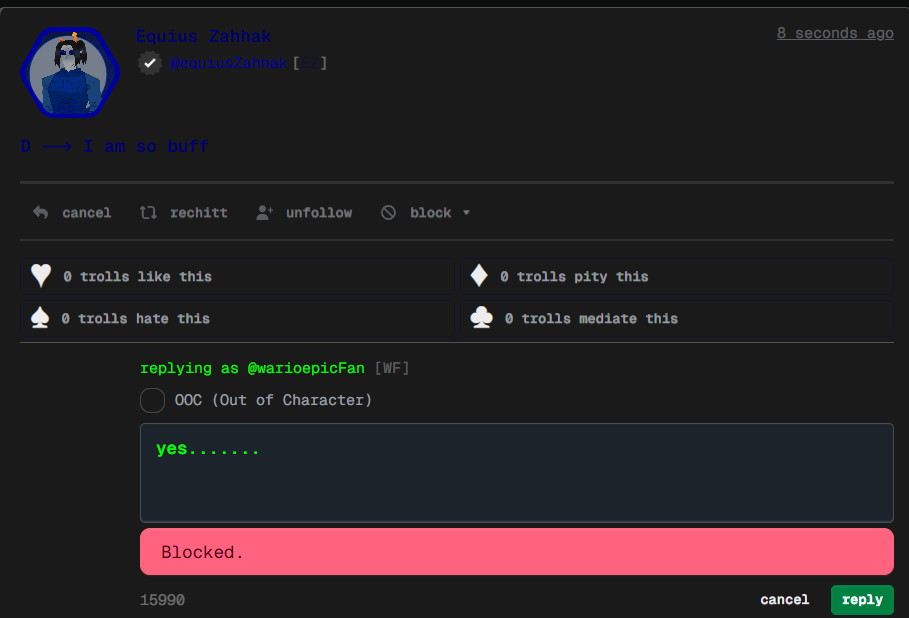Click the '8 seconds ago' timestamp
Viewport: 909px width, 618px height.
point(834,33)
